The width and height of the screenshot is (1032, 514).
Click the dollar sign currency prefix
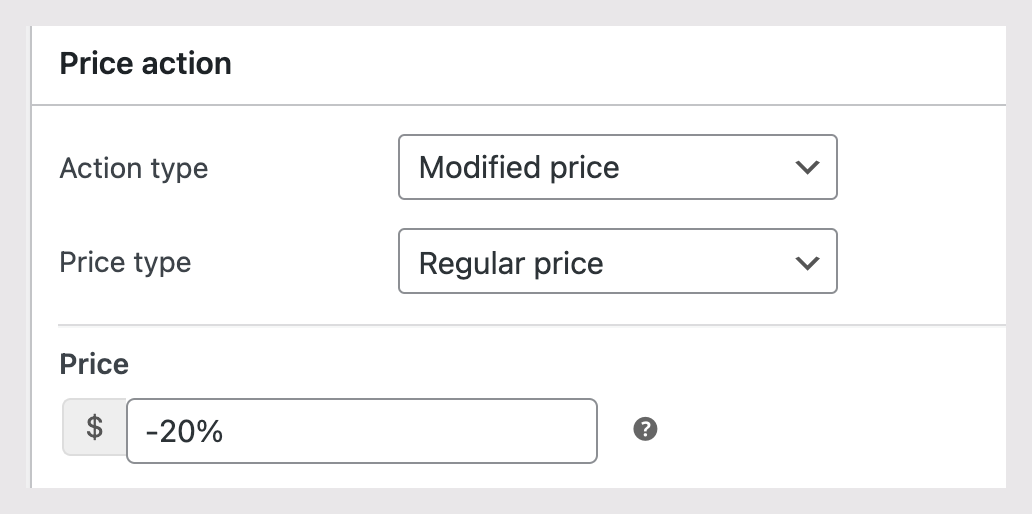[x=95, y=428]
